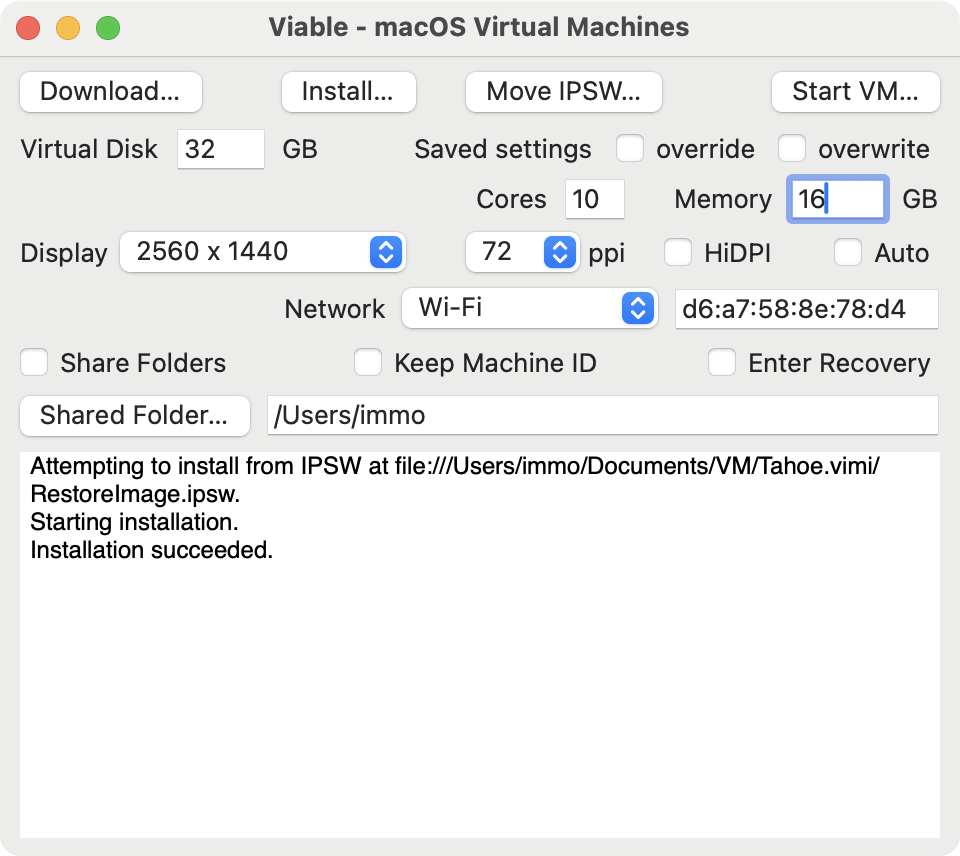Tick the overwrite saved settings checkbox
Image resolution: width=960 pixels, height=856 pixels.
(x=792, y=148)
